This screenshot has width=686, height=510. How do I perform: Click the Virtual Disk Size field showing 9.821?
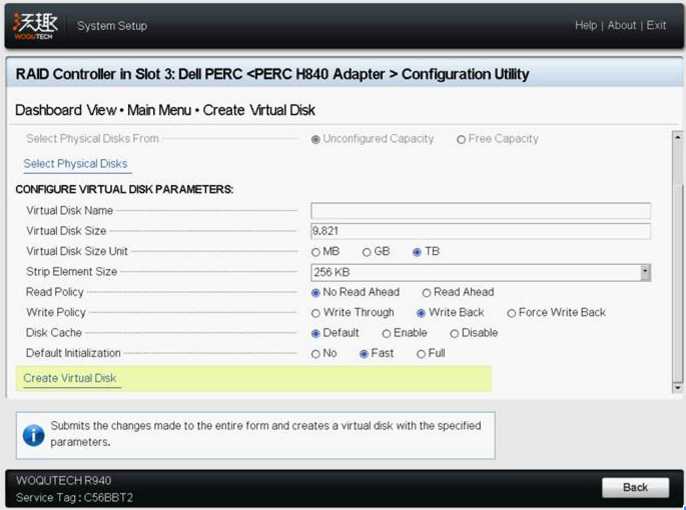pos(480,231)
